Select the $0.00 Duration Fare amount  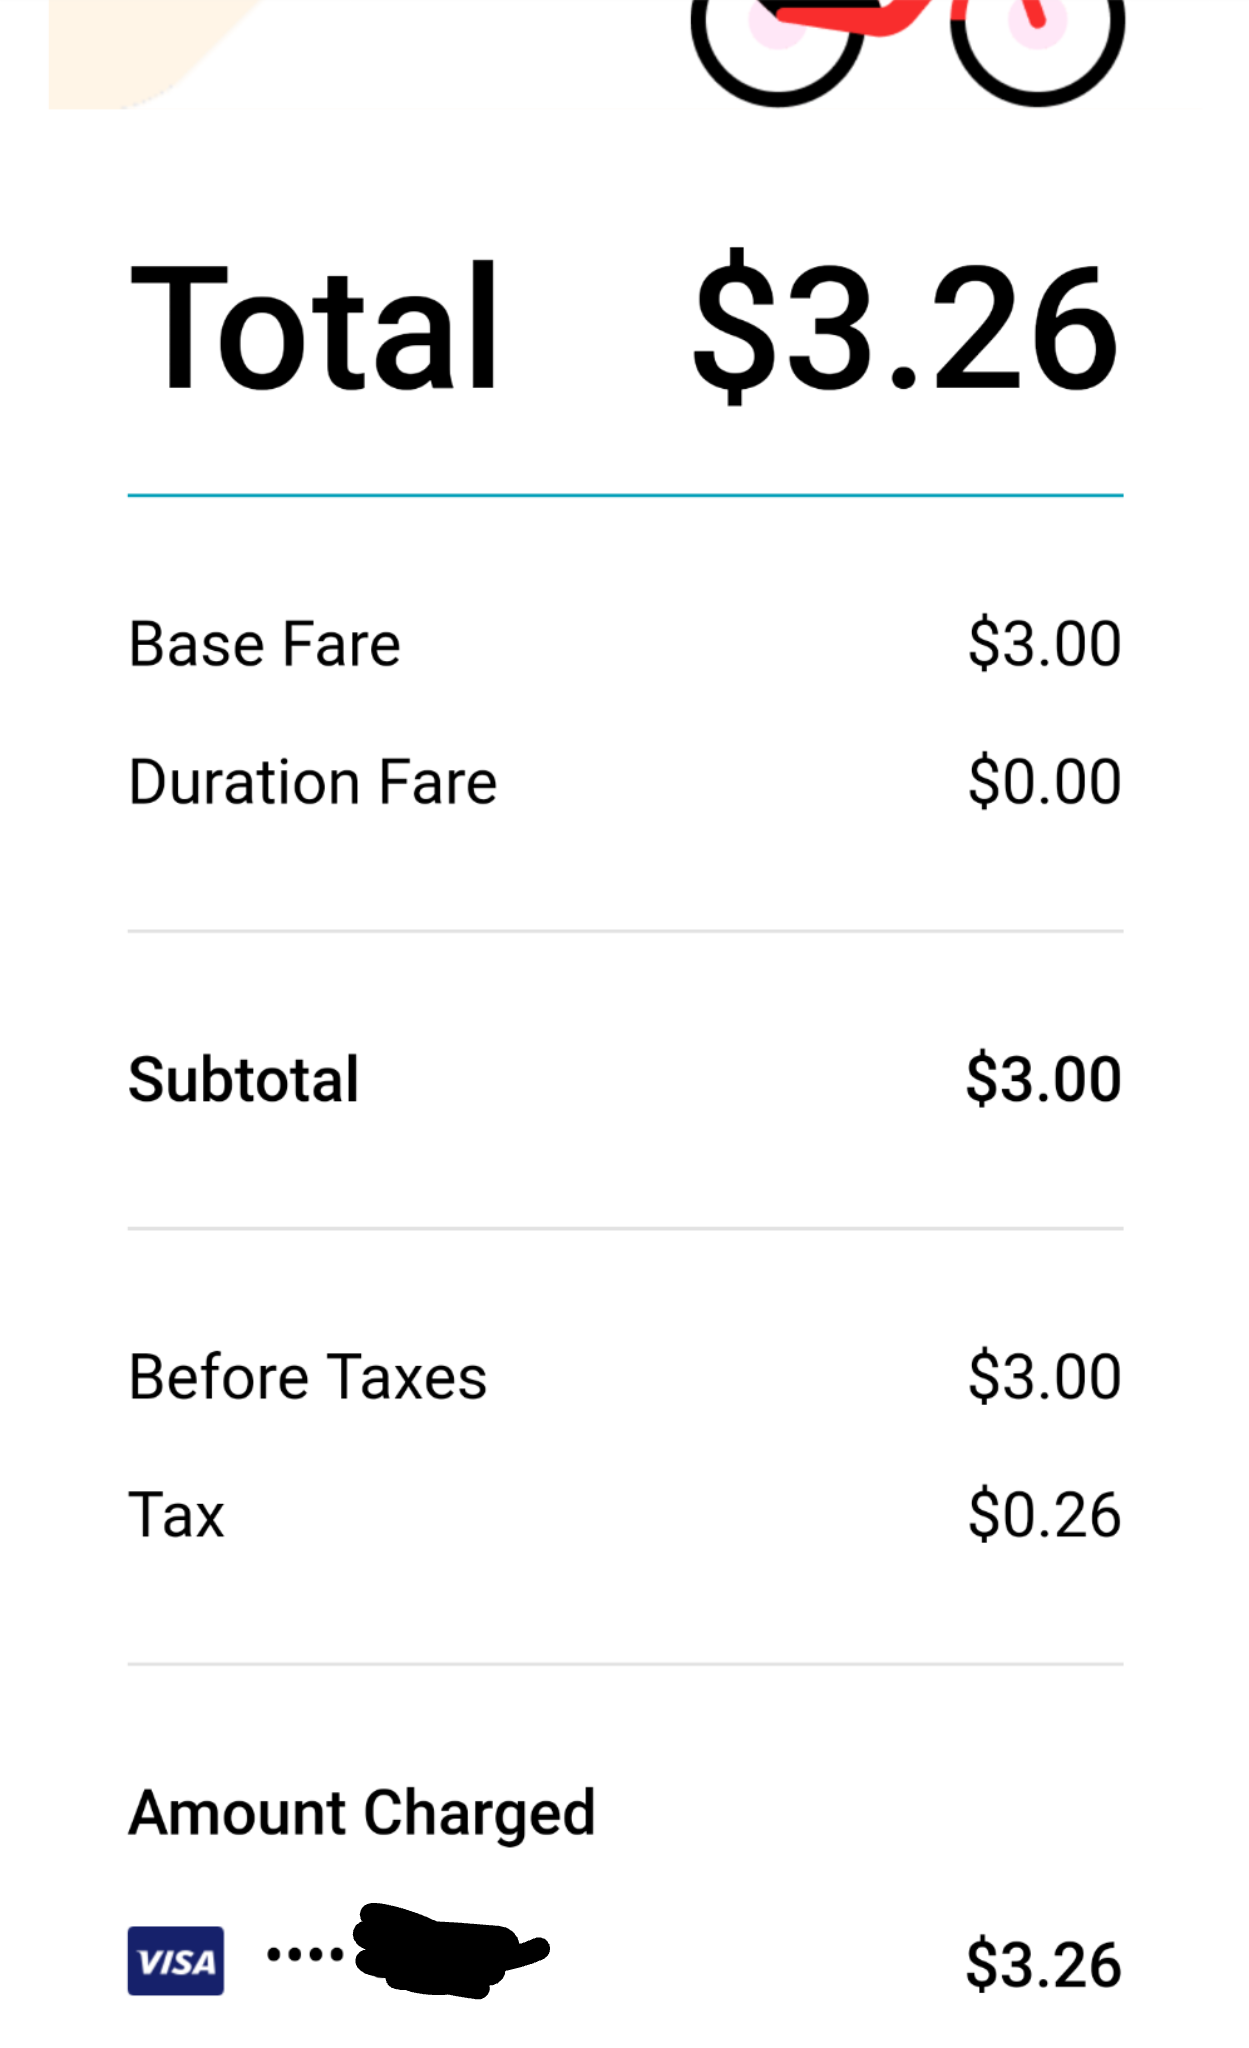[x=1044, y=782]
